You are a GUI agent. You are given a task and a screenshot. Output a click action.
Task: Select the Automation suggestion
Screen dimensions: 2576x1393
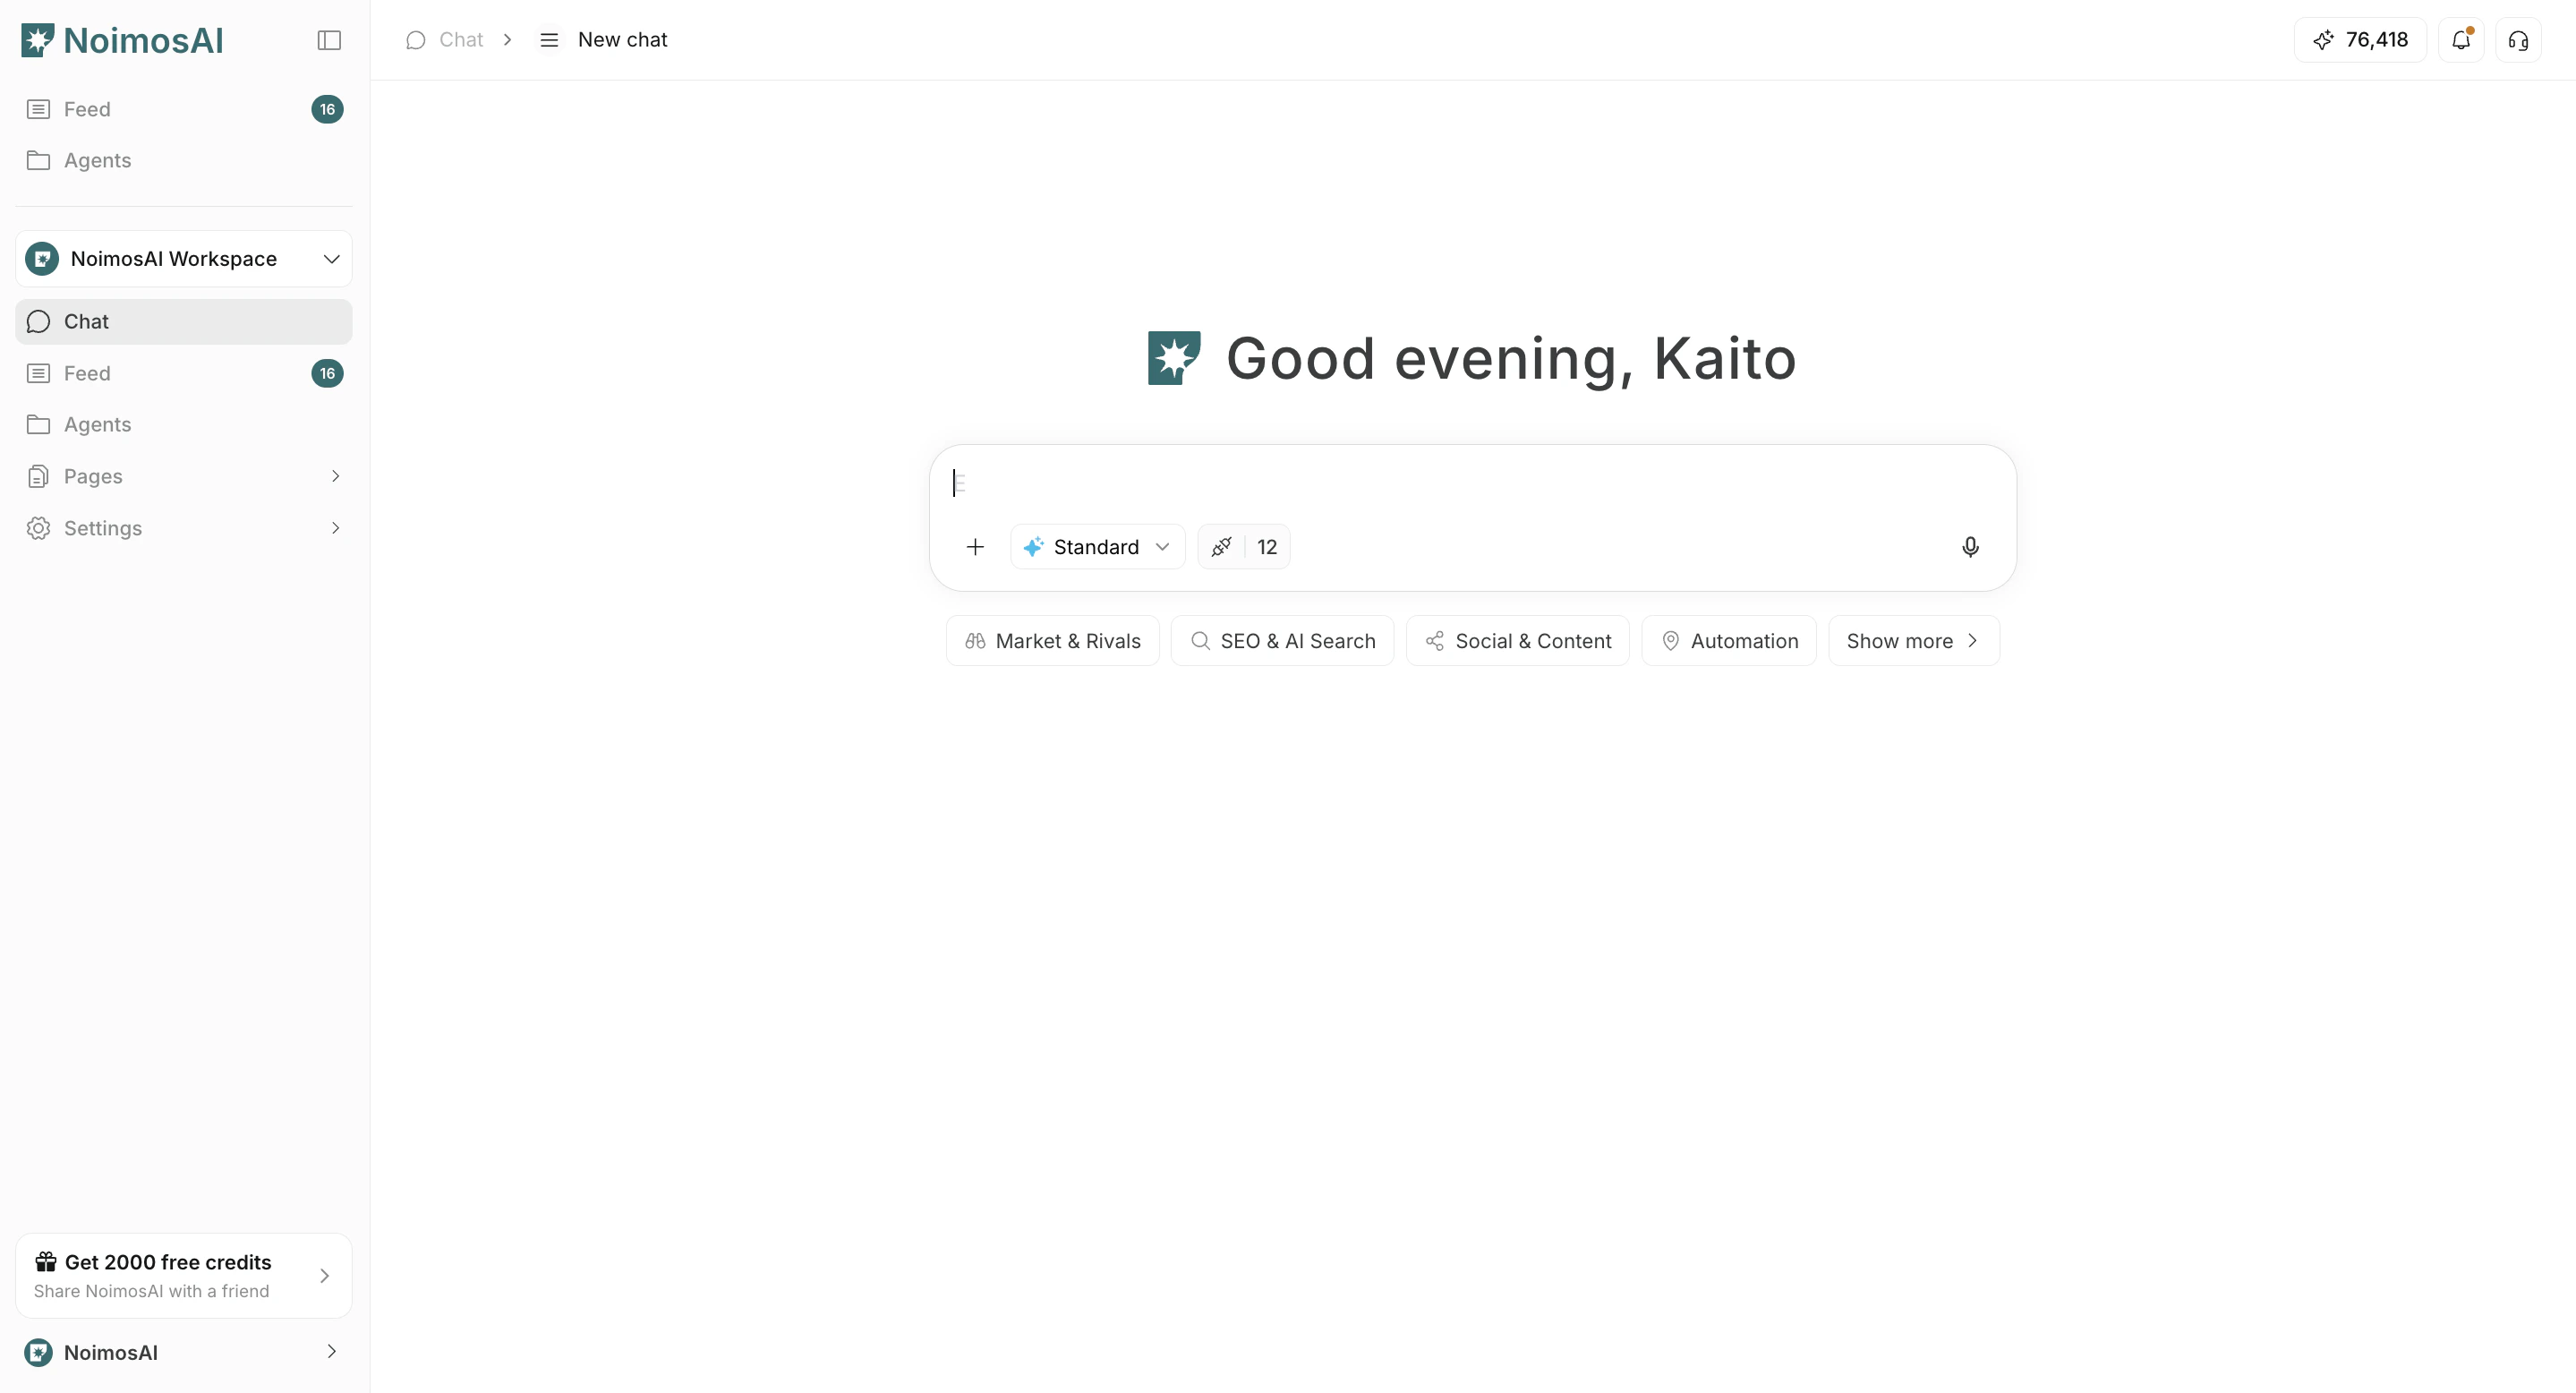[1728, 641]
